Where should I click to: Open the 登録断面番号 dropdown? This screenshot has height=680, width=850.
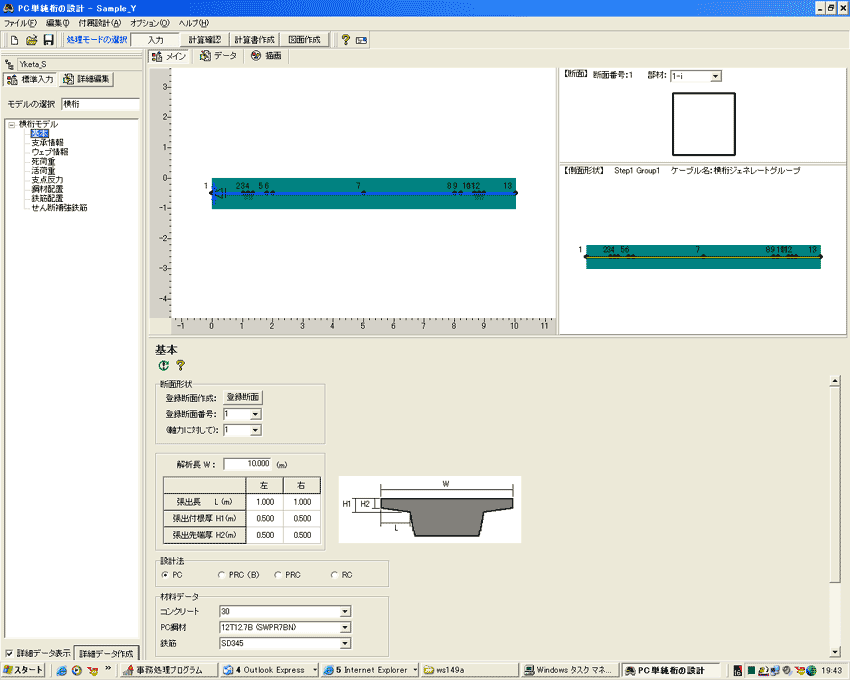pos(255,414)
